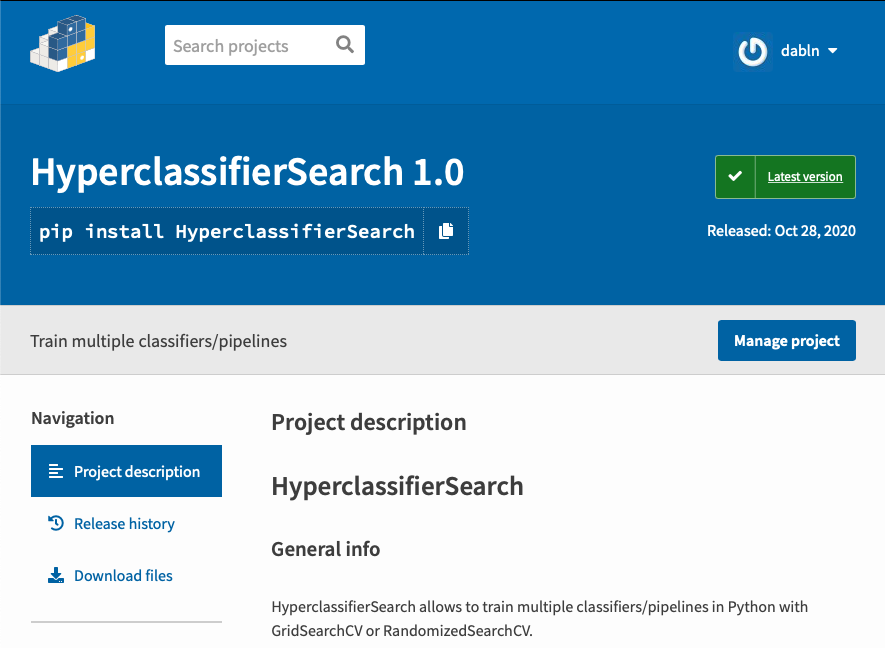Click the Released Oct 28, 2020 date

(781, 230)
